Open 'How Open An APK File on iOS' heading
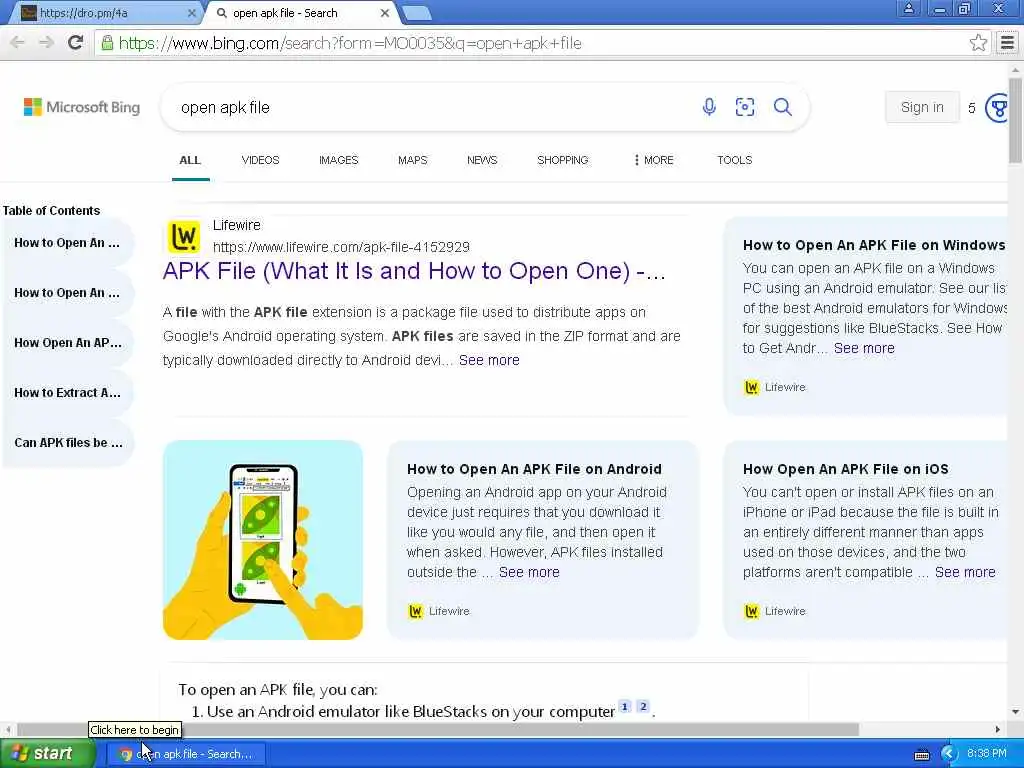This screenshot has width=1024, height=768. (x=846, y=469)
